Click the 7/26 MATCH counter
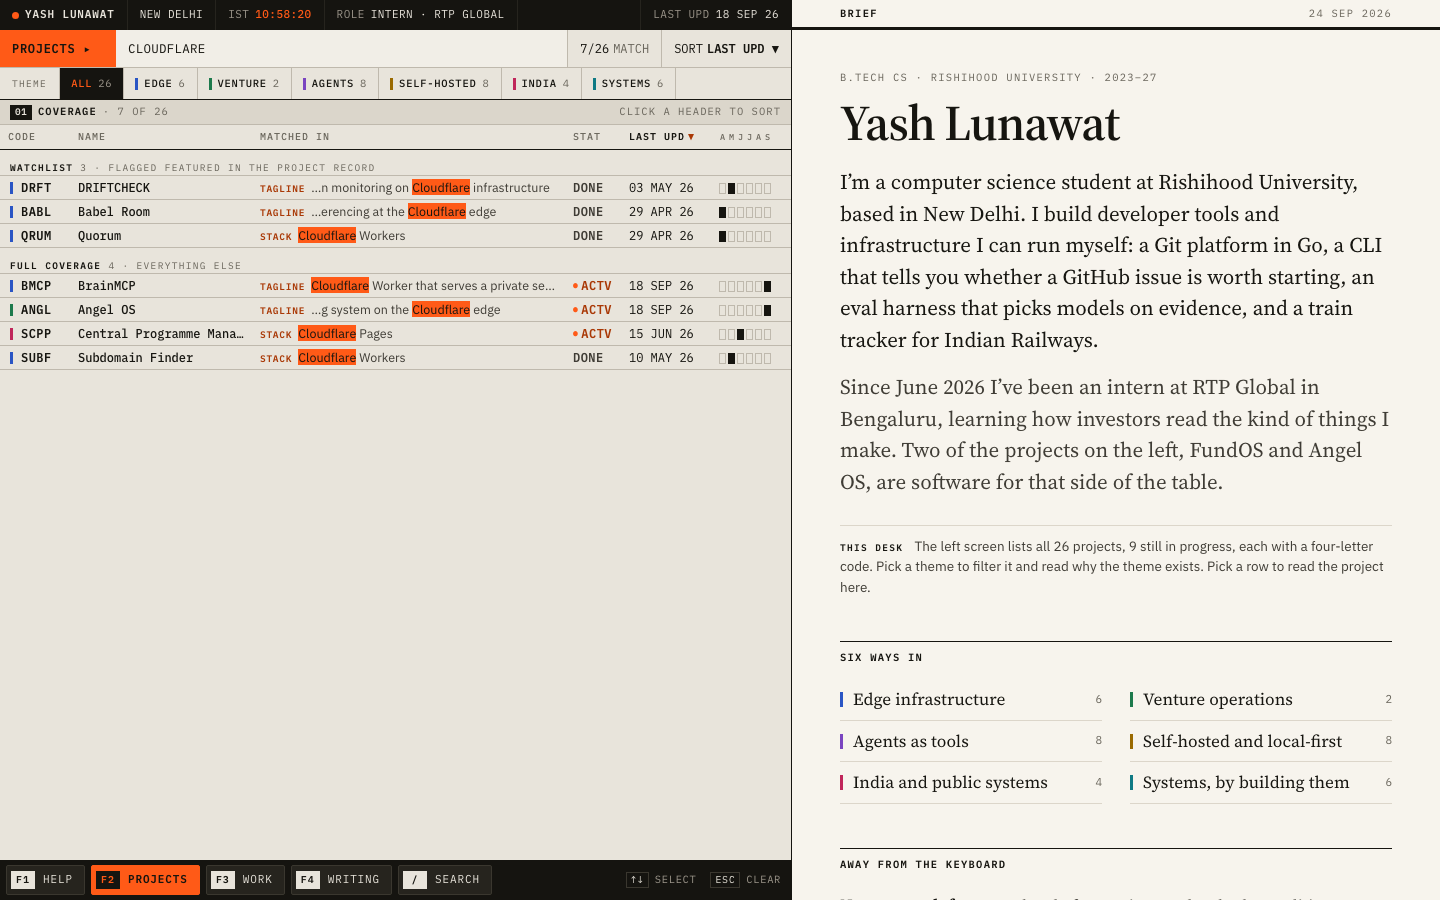Screen dimensions: 1440x900 click(614, 49)
